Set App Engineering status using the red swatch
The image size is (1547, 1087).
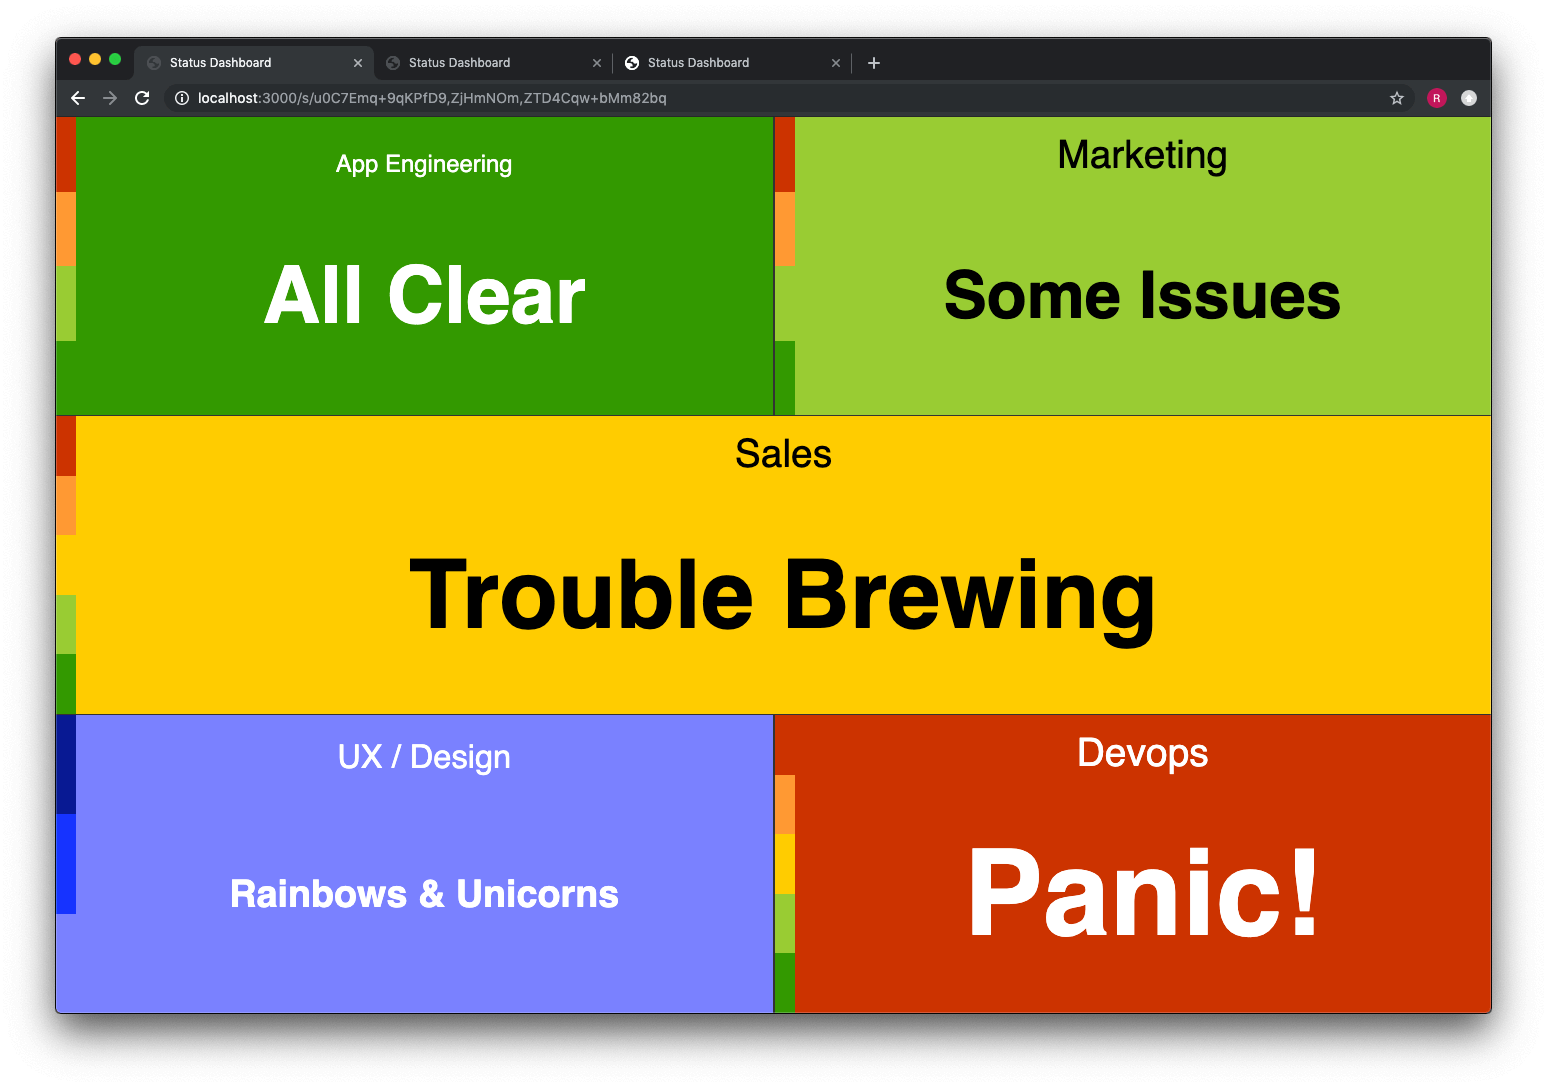[x=66, y=155]
